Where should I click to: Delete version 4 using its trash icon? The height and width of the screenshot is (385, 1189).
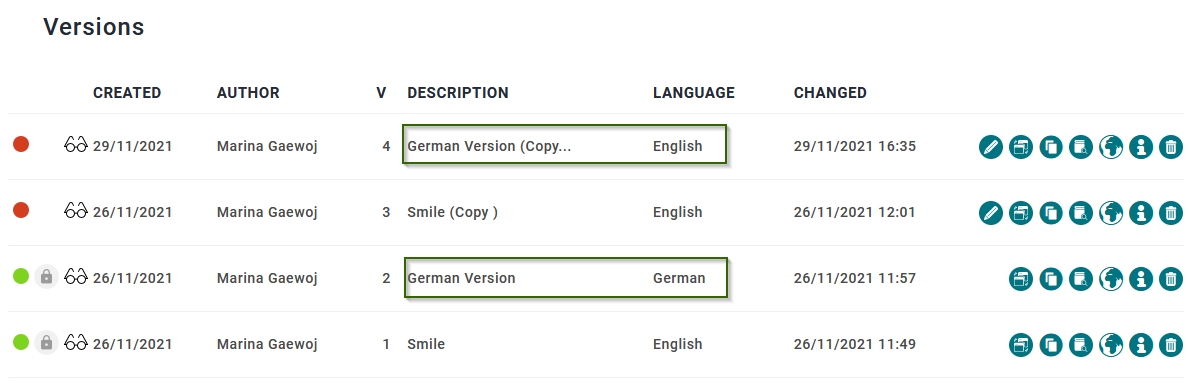(1171, 146)
